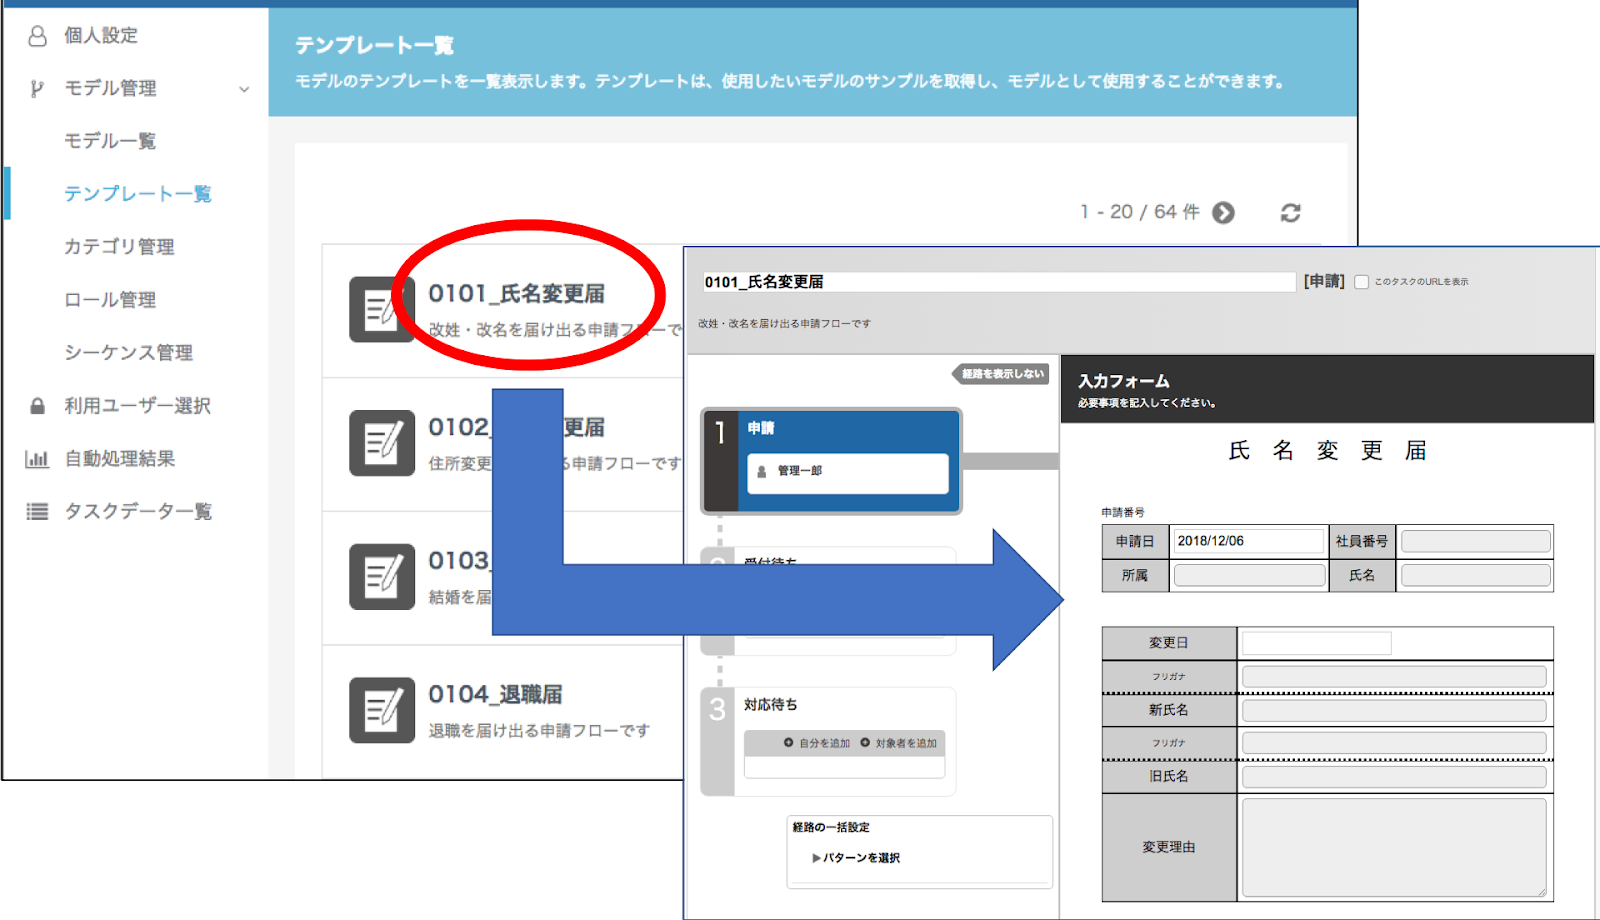Click the 変更日 input field

[x=1316, y=643]
